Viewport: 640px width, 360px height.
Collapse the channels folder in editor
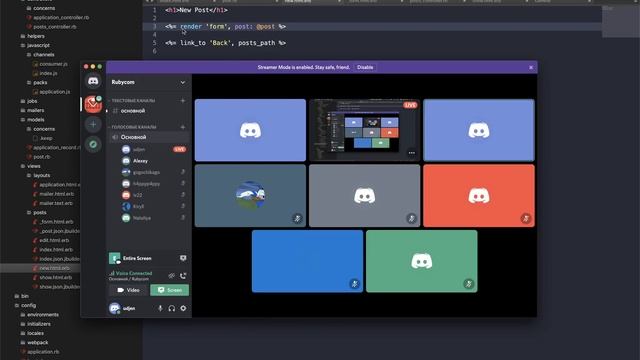43,55
